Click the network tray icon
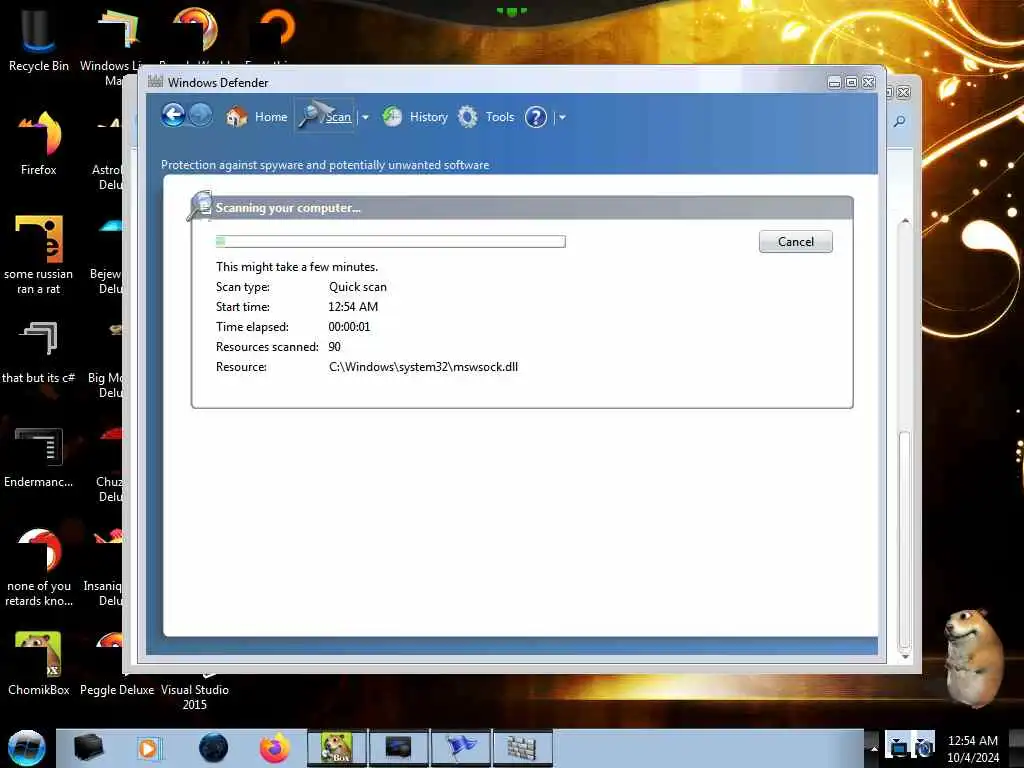 pos(898,746)
